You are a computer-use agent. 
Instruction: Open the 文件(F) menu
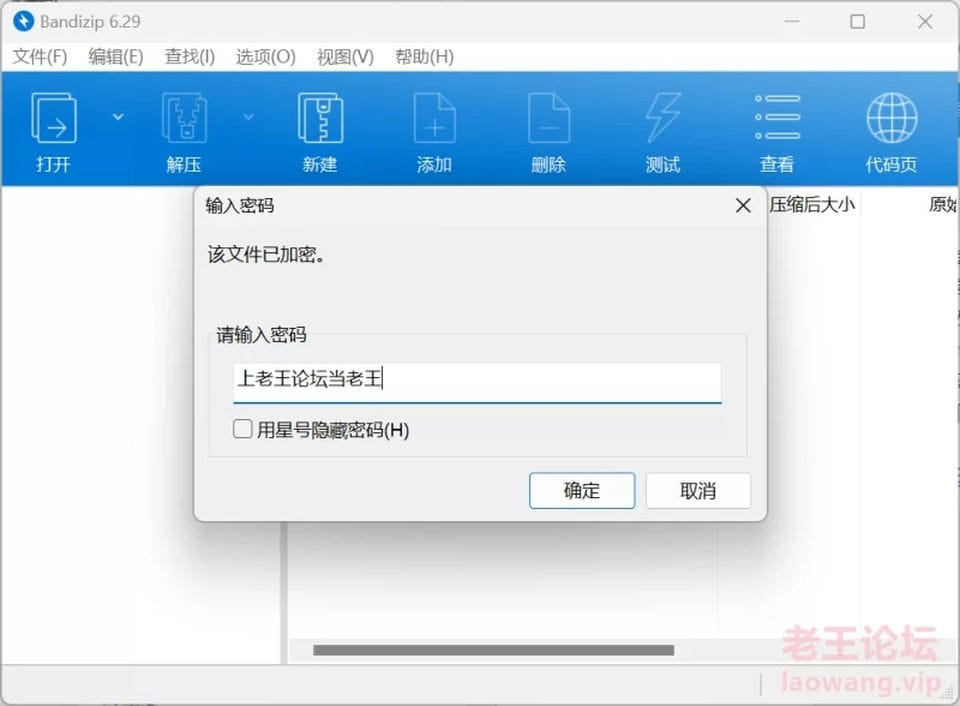pos(40,57)
